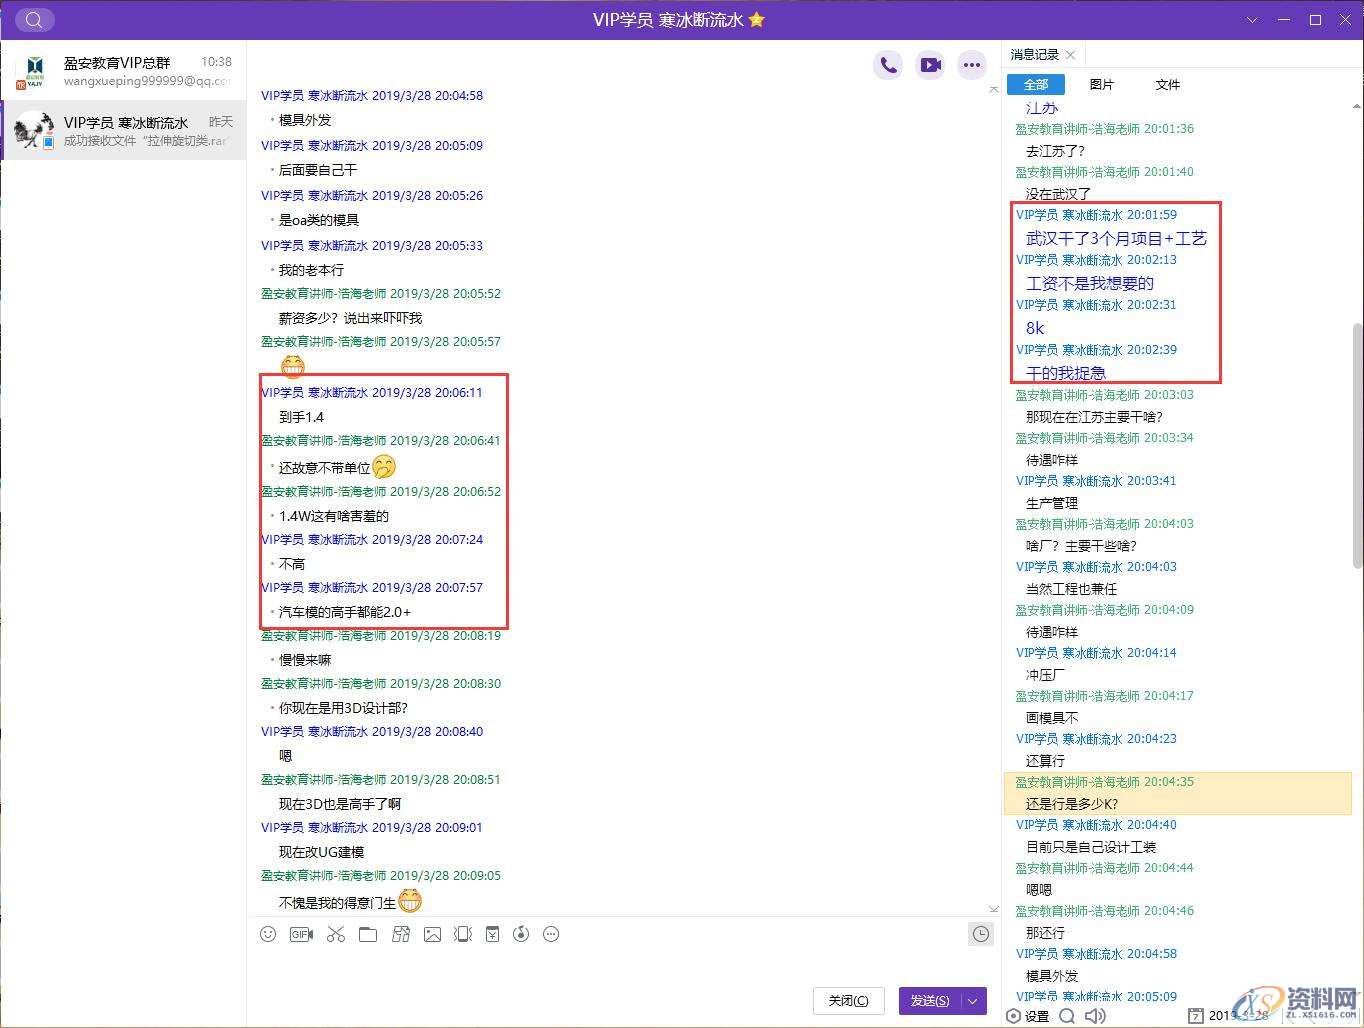The height and width of the screenshot is (1028, 1364).
Task: Insert a picture via the image icon
Action: pos(433,934)
